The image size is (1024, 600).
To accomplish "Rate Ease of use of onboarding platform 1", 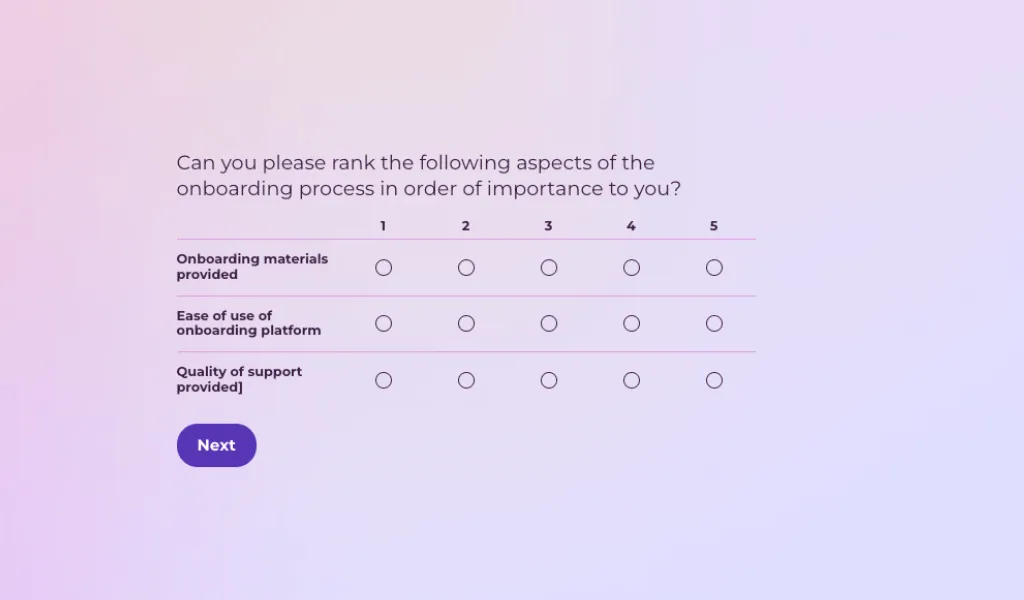I will (383, 324).
